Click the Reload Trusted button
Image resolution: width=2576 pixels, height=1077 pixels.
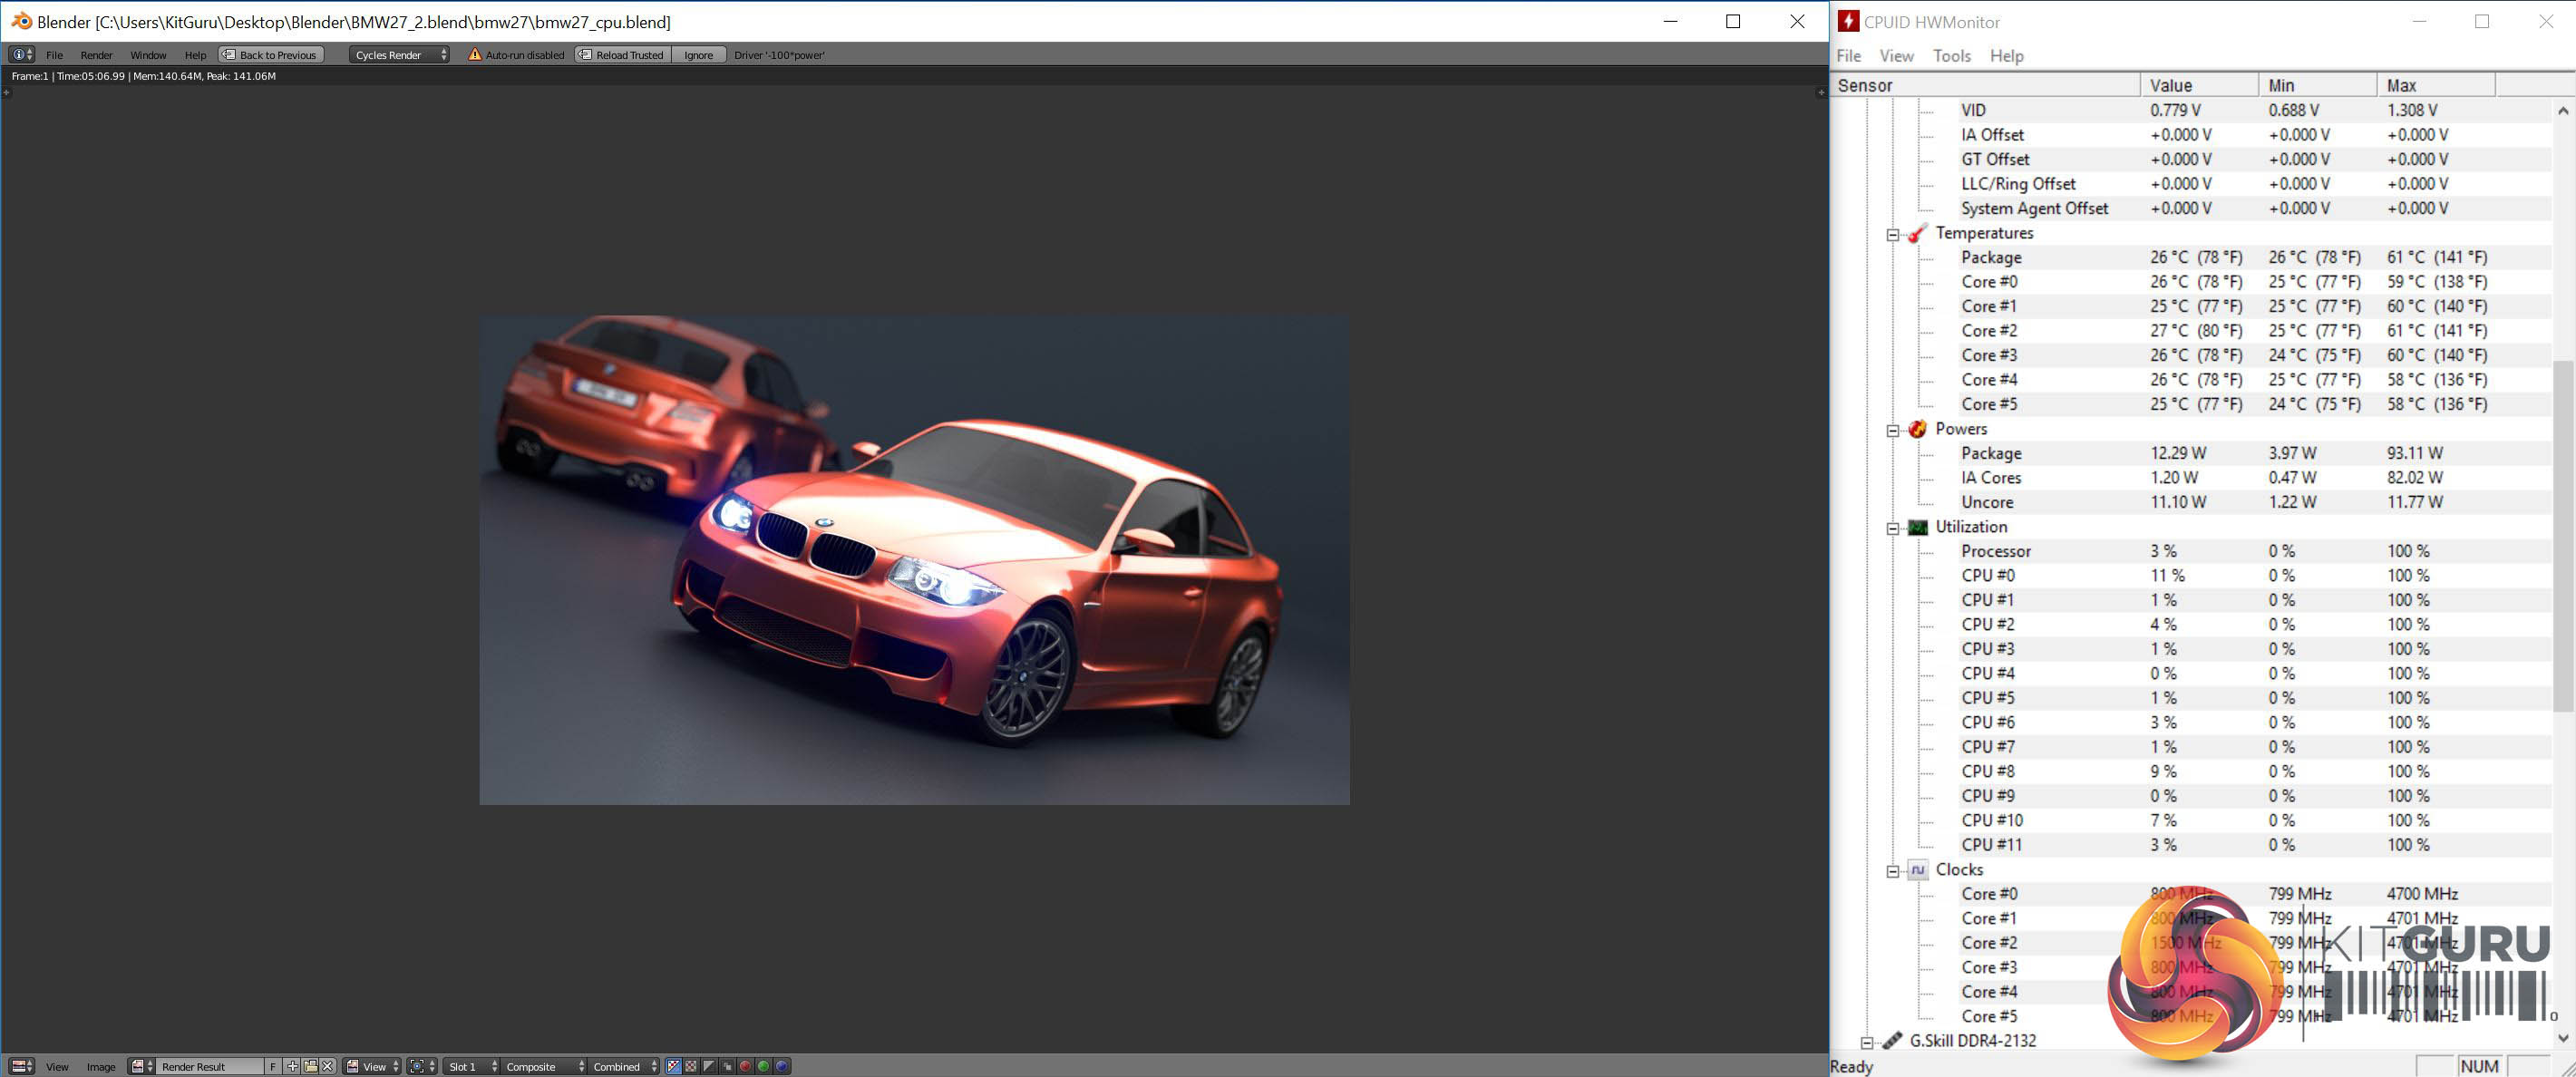pyautogui.click(x=622, y=55)
